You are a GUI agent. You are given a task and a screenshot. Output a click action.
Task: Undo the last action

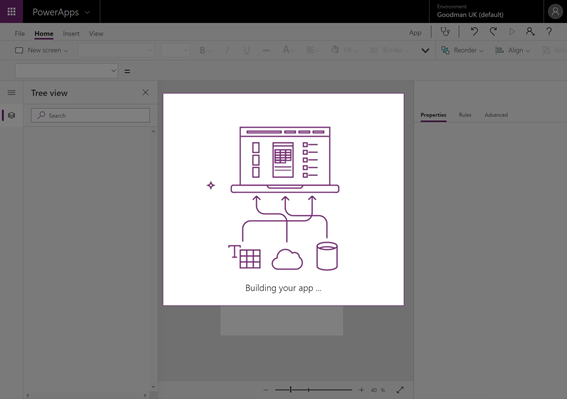click(474, 32)
